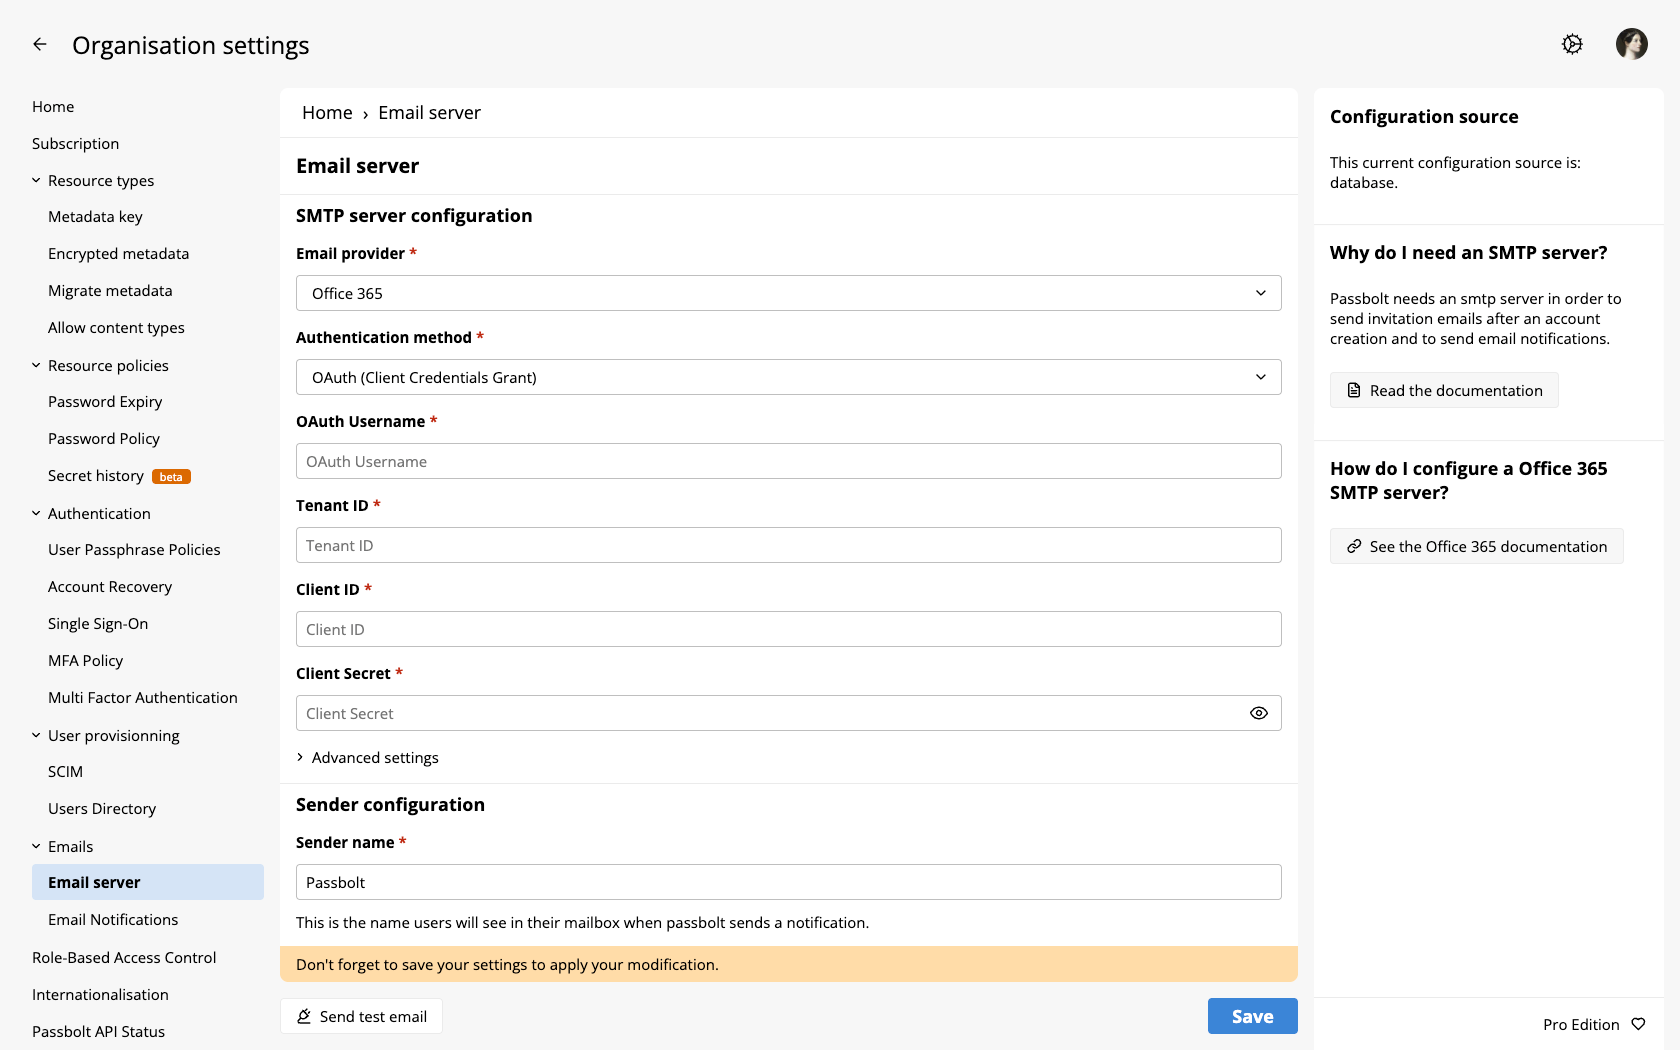Screen dimensions: 1680x1050
Task: Click the back arrow next to Organisation settings
Action: [x=40, y=44]
